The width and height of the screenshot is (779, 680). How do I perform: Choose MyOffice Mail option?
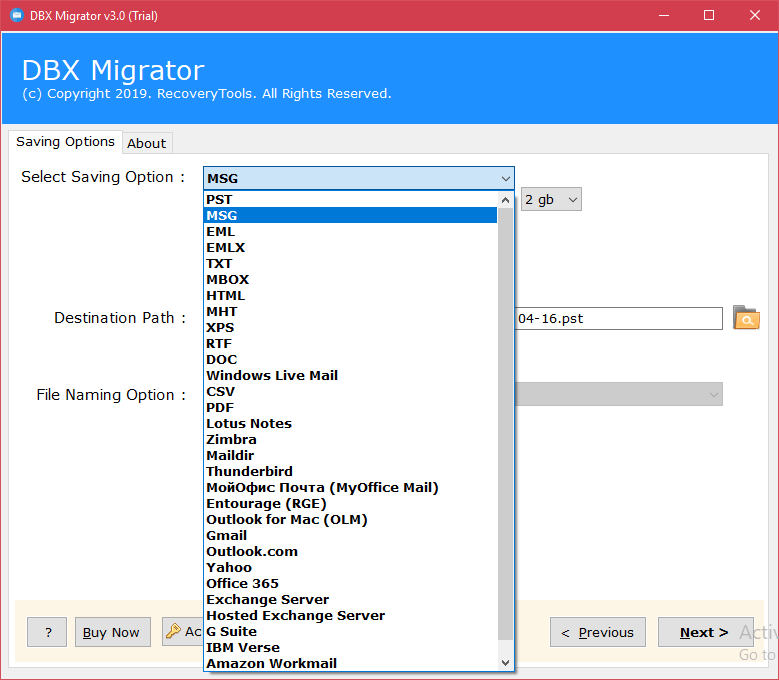pyautogui.click(x=351, y=487)
